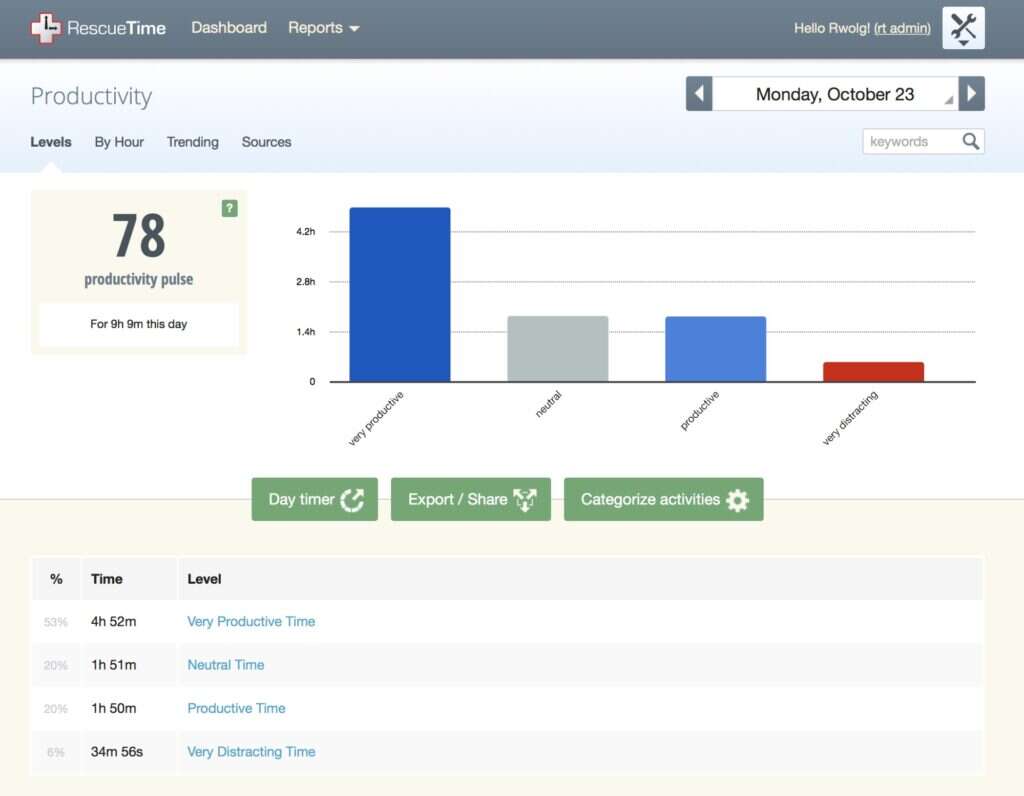Open the productivity pulse help question mark
The image size is (1024, 796).
point(230,209)
